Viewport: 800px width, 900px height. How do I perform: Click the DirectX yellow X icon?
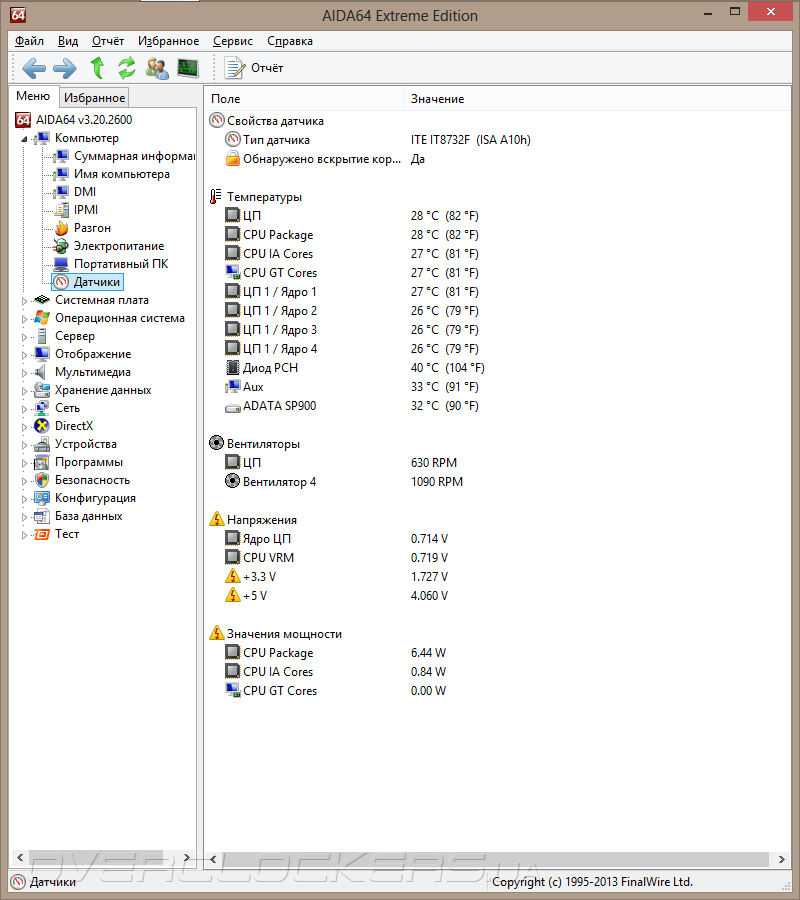[x=42, y=426]
